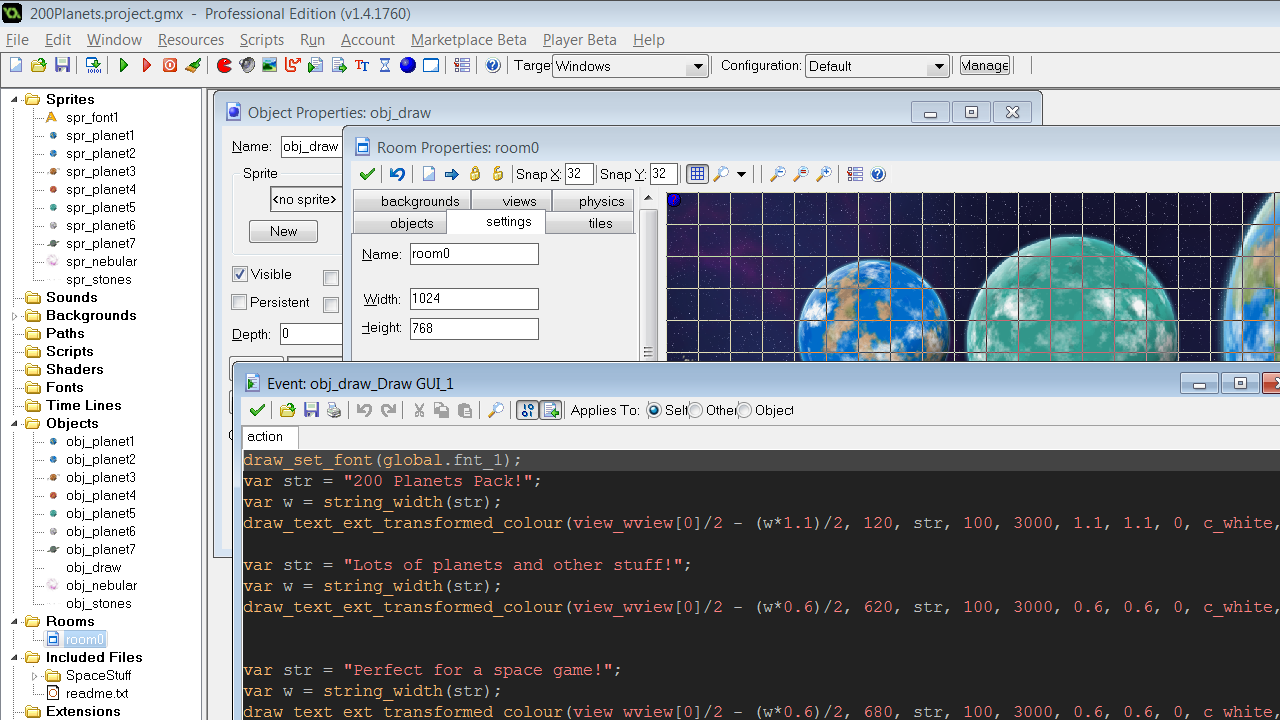
Task: Open the Configuration dropdown showing Default
Action: coord(939,66)
